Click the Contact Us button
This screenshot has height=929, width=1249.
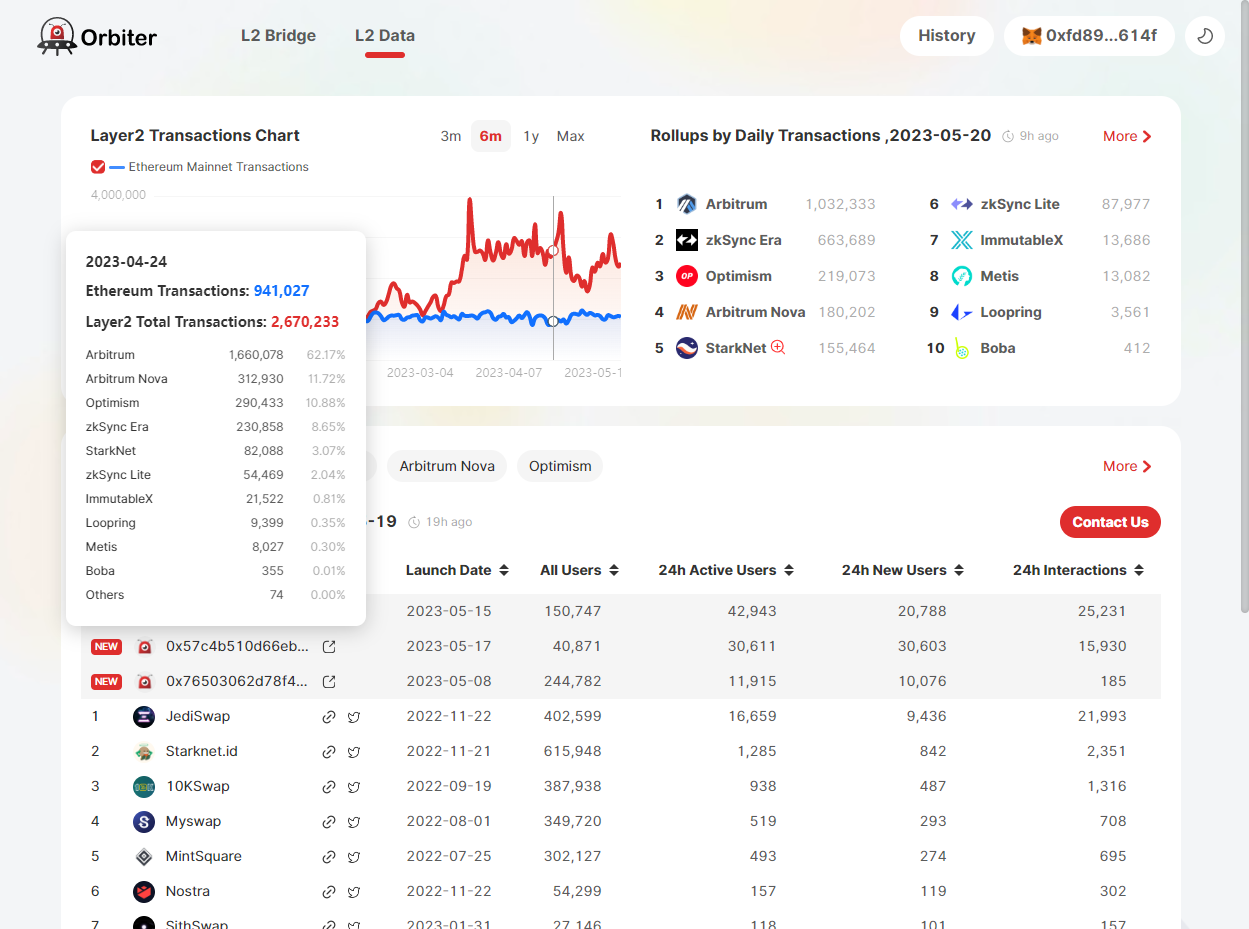point(1110,522)
